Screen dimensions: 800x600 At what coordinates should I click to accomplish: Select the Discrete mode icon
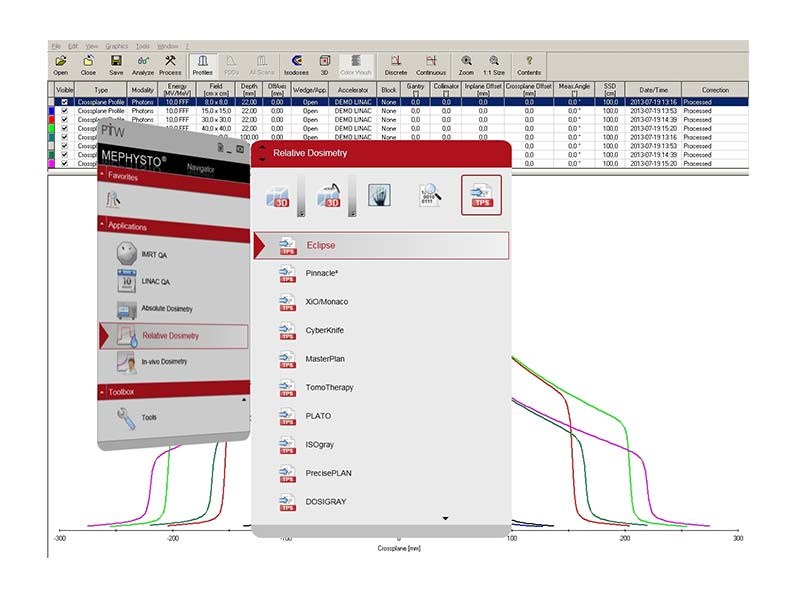pyautogui.click(x=396, y=65)
